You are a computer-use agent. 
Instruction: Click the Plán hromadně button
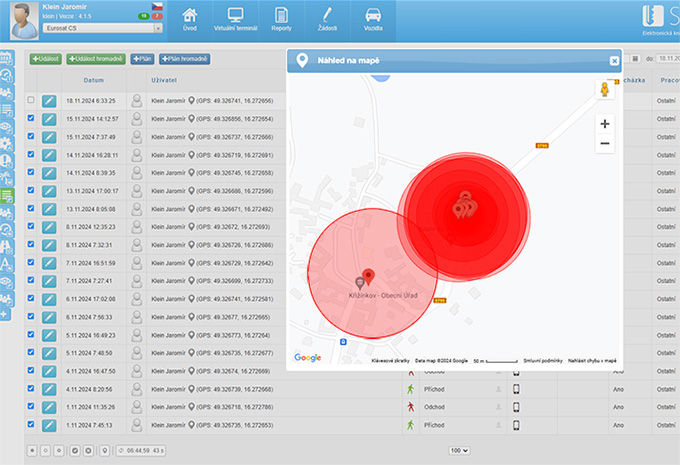pos(185,60)
